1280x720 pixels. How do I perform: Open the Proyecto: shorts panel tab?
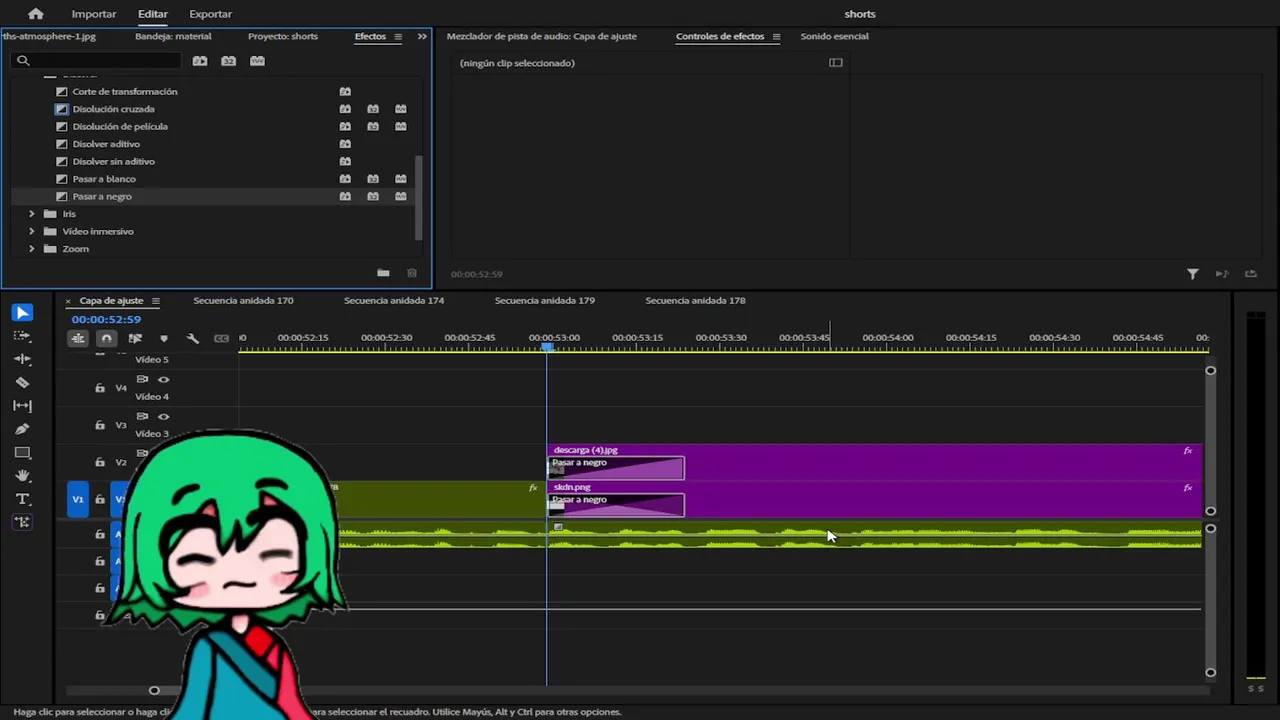pos(283,36)
